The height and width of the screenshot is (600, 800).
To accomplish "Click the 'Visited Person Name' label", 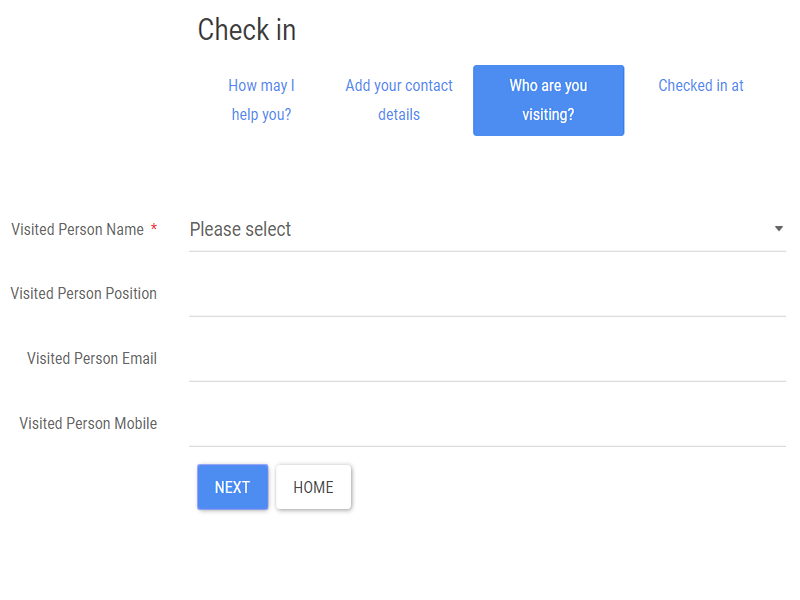I will [x=77, y=229].
